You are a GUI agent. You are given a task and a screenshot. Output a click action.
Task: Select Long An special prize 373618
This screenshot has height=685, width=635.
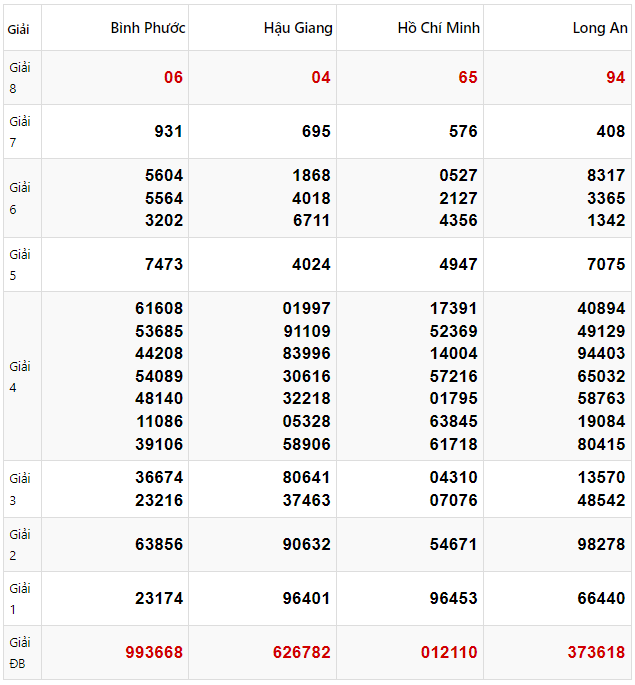pos(596,652)
